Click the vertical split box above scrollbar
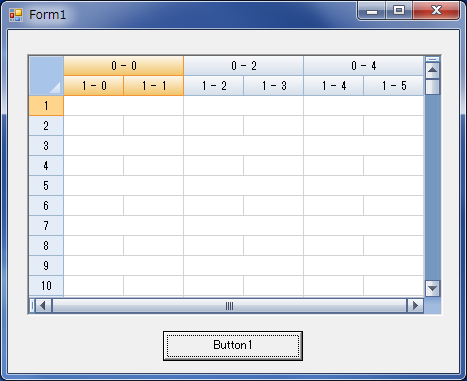The width and height of the screenshot is (467, 381). (x=432, y=59)
